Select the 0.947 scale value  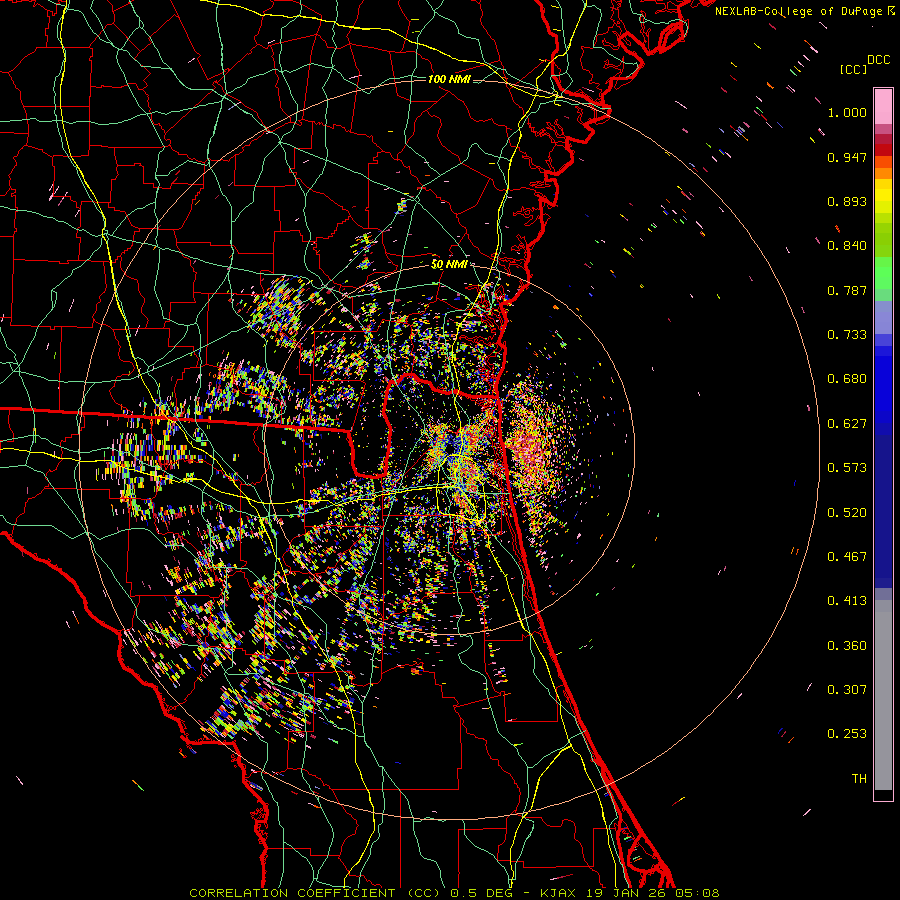pyautogui.click(x=847, y=157)
